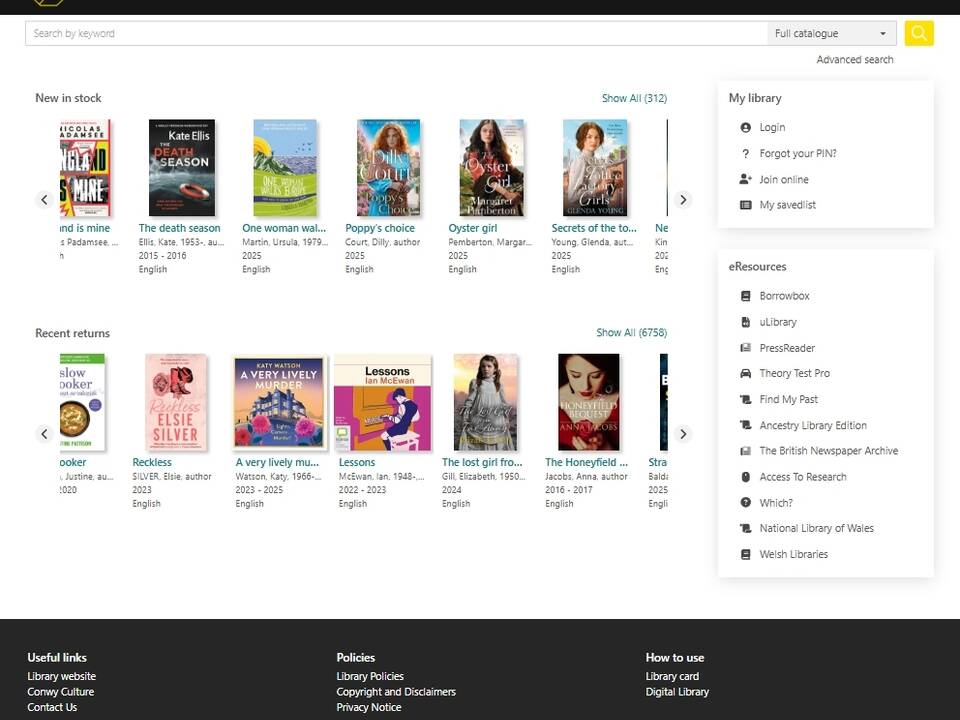The width and height of the screenshot is (960, 720).
Task: Open PressReader eResource link
Action: click(x=787, y=348)
